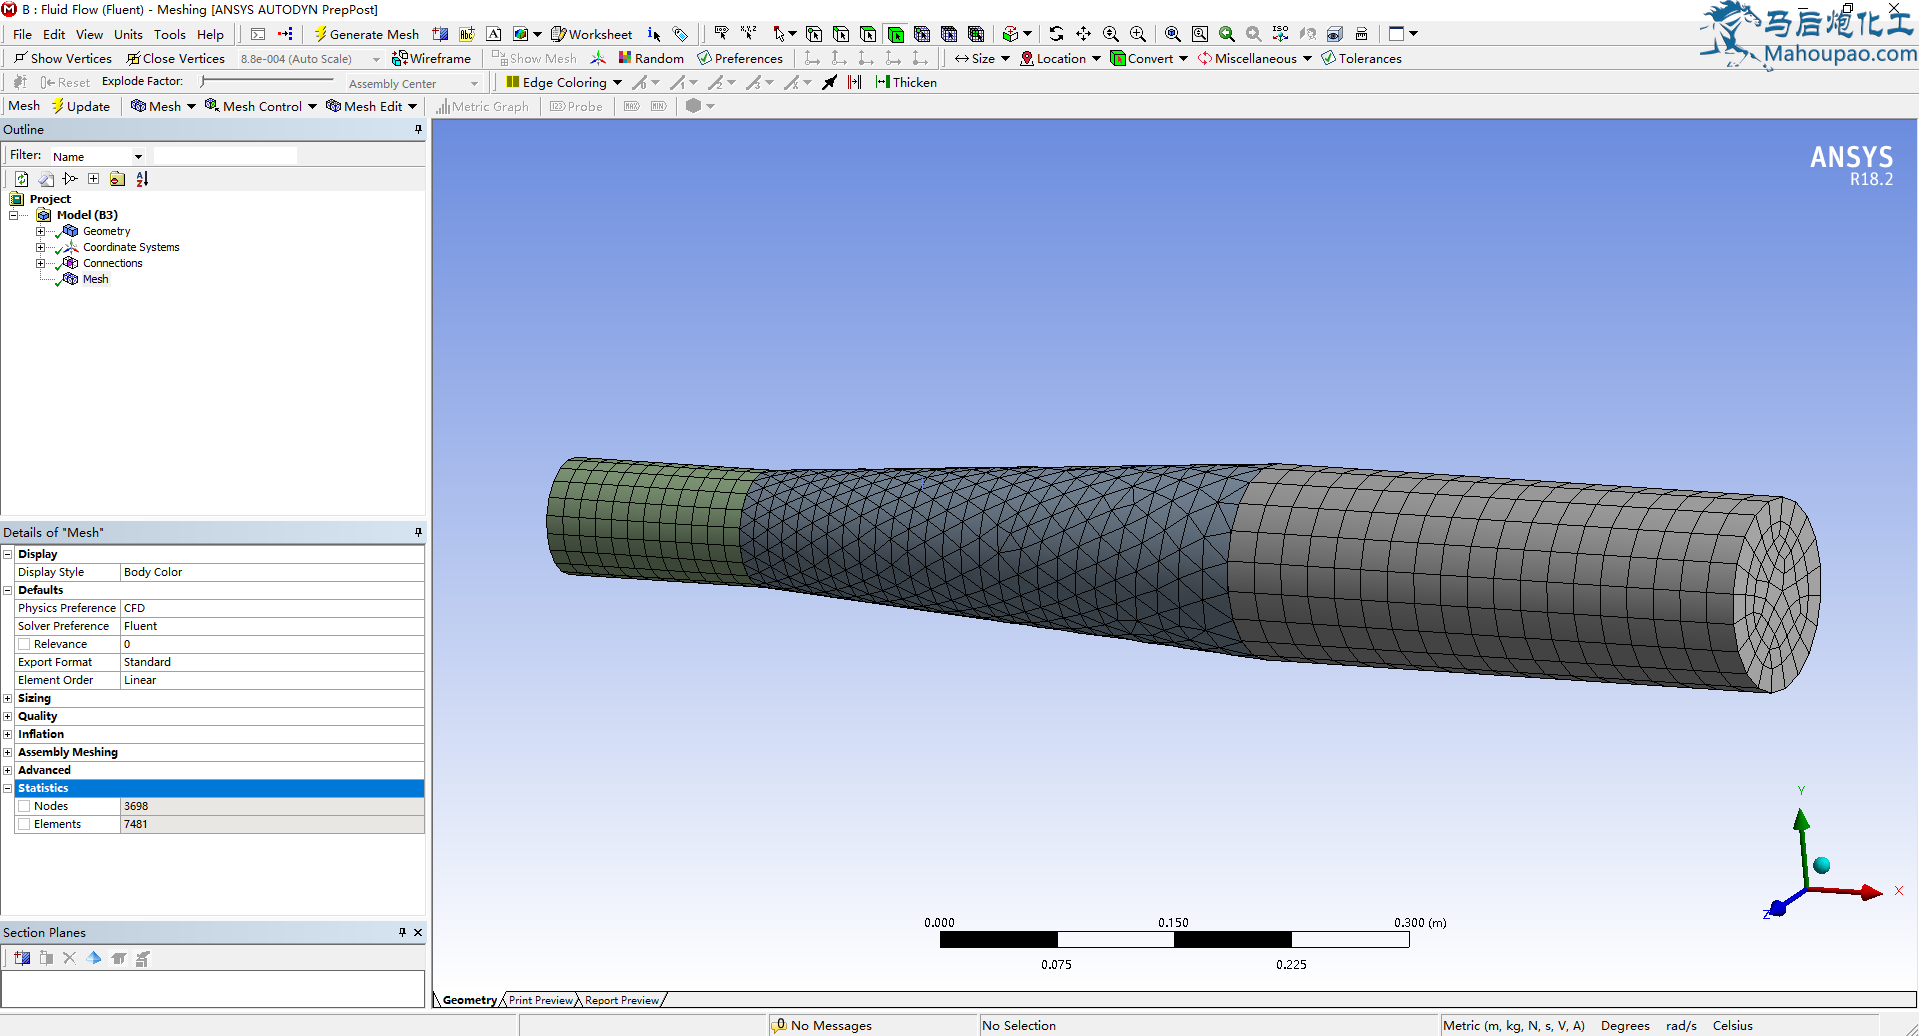The height and width of the screenshot is (1036, 1919).
Task: Sort outline alphabetically with A-Z icon
Action: (142, 179)
